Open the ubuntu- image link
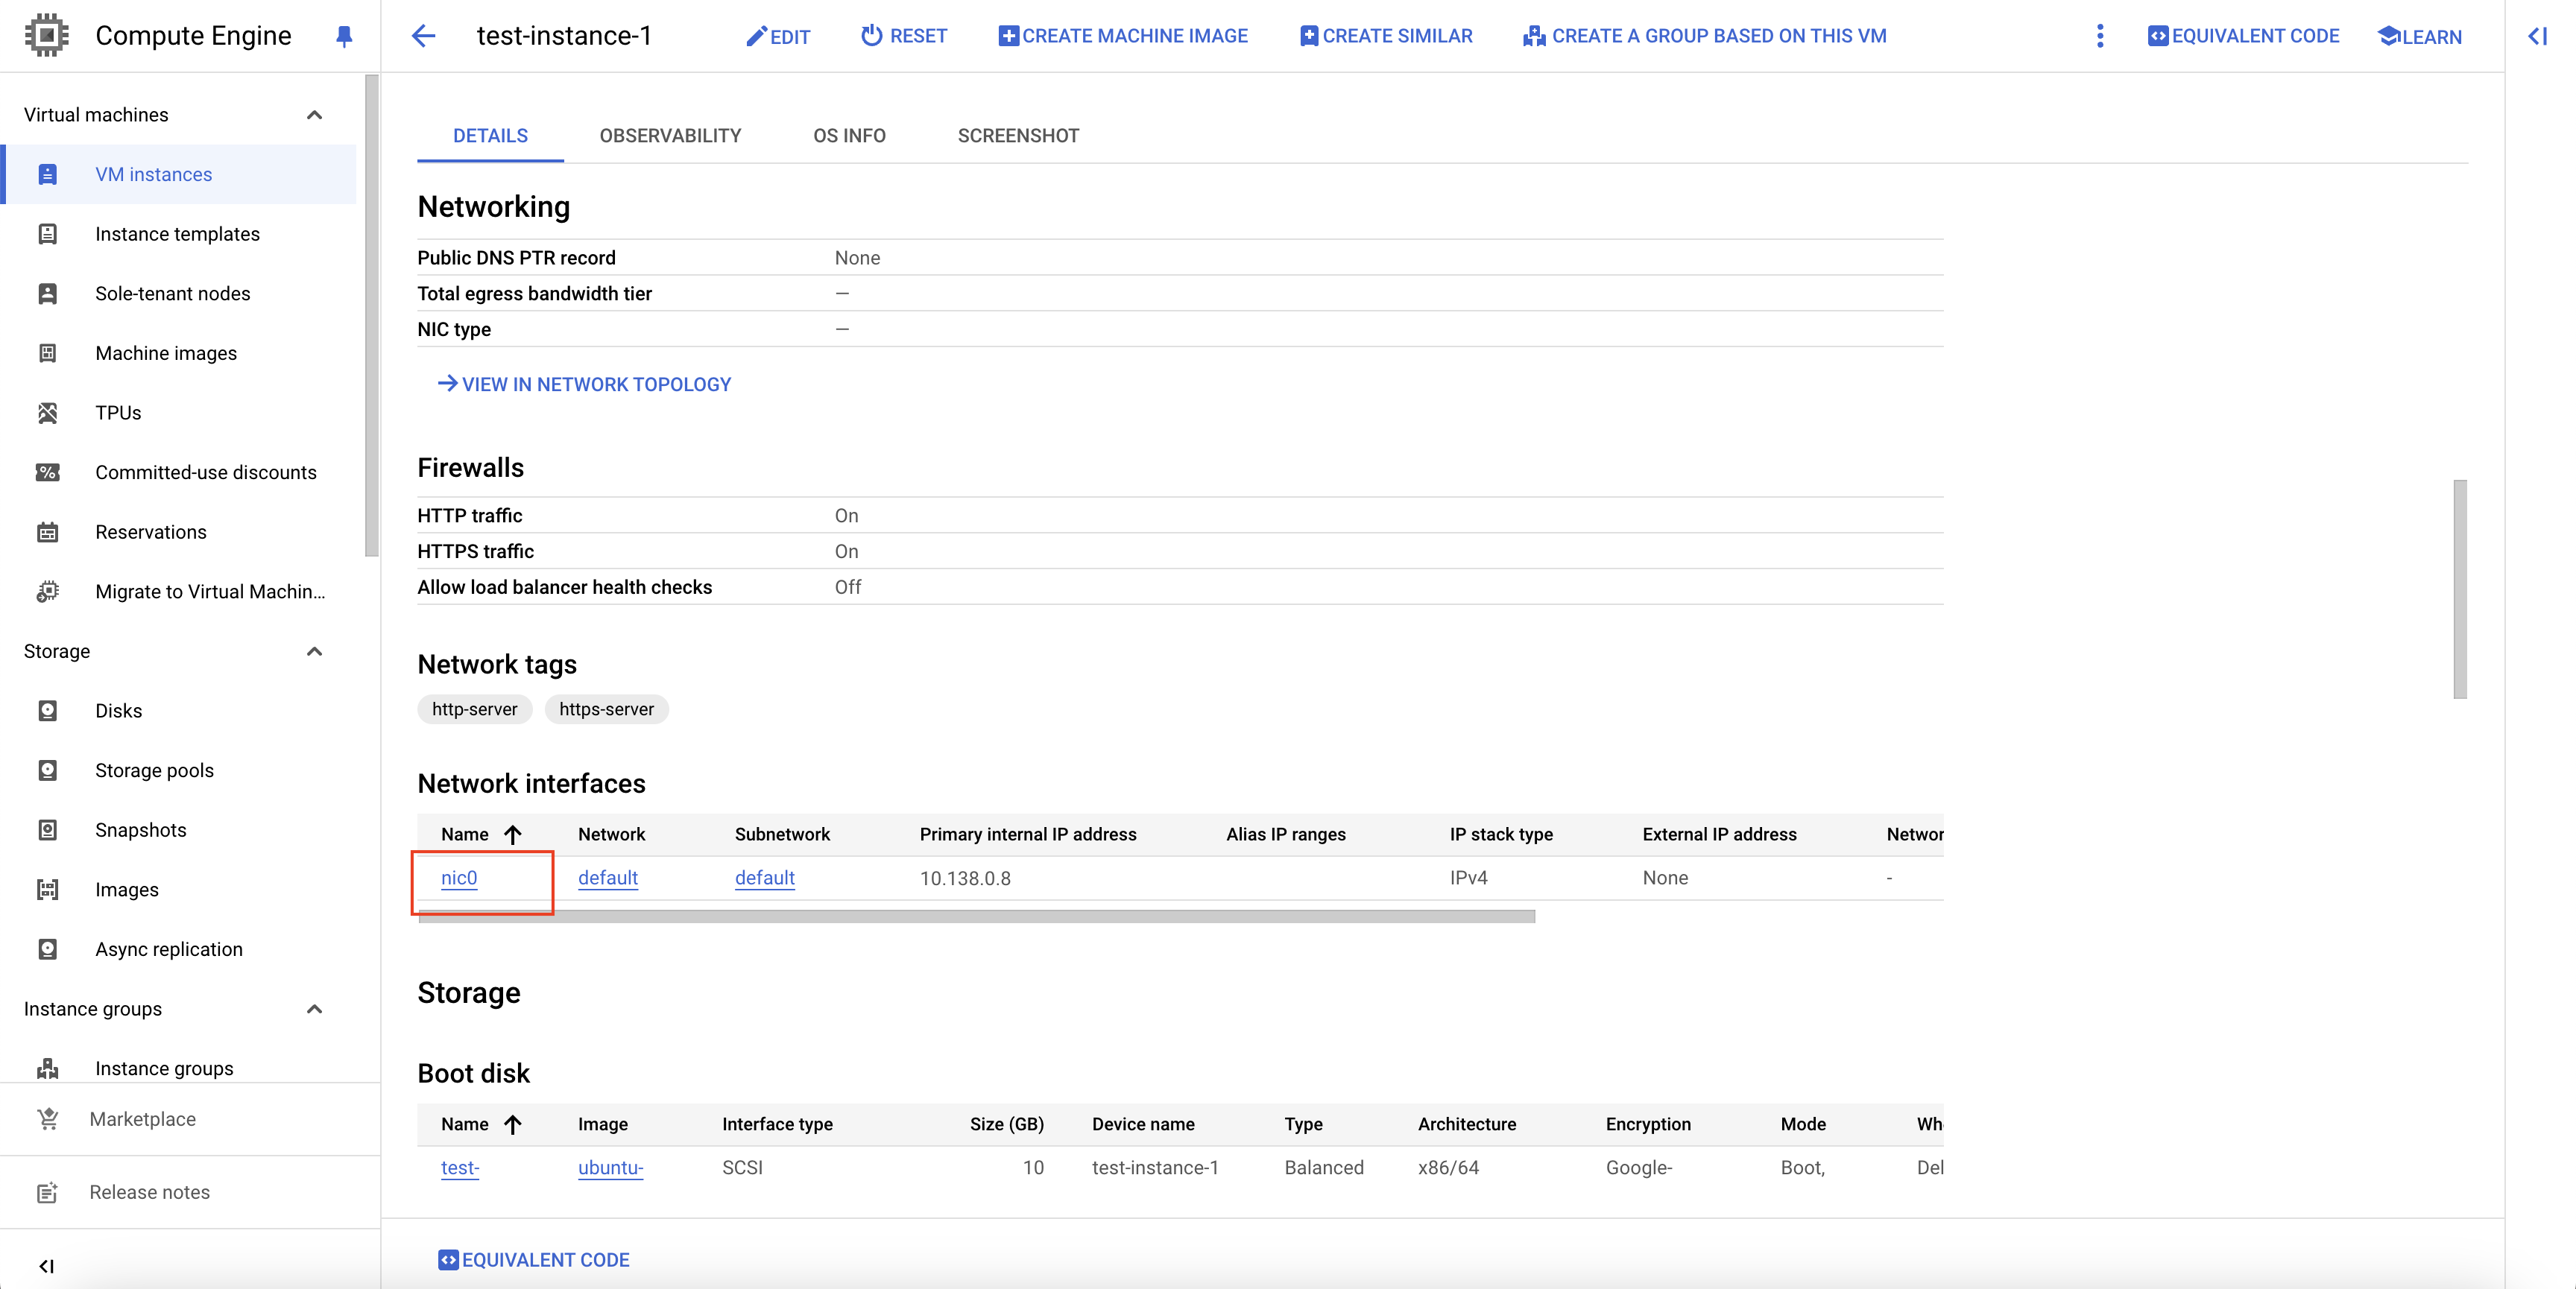The width and height of the screenshot is (2576, 1289). [x=610, y=1168]
